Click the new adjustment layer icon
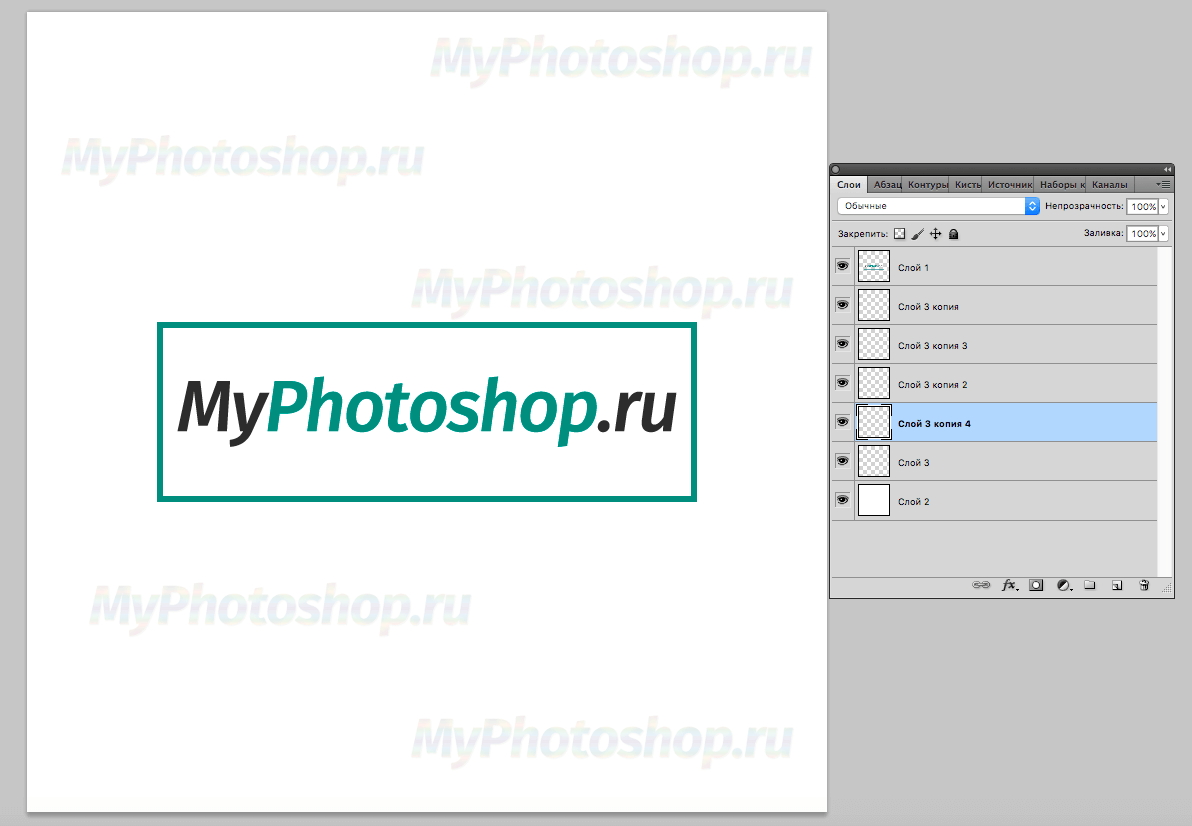Screen dimensions: 1192x826 (1063, 584)
